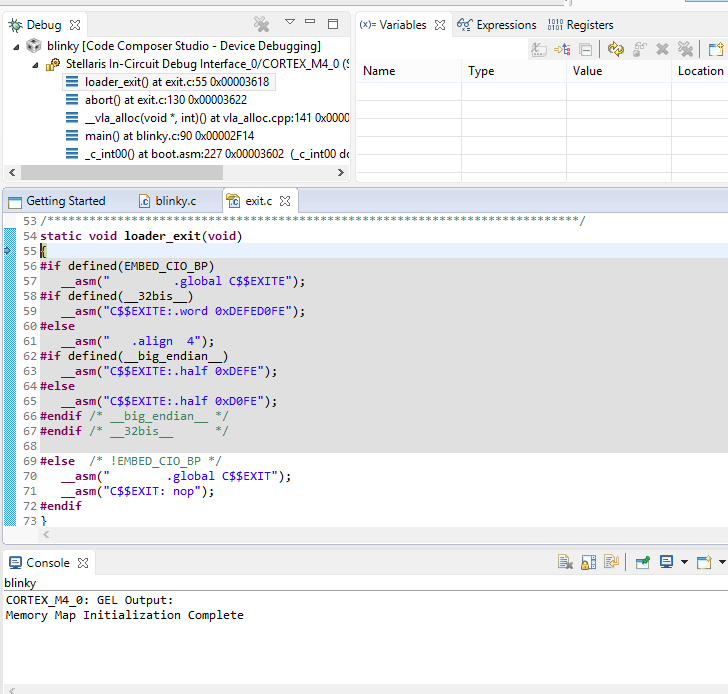Switch to the blinky.c editor tab
The width and height of the screenshot is (728, 694).
tap(176, 201)
